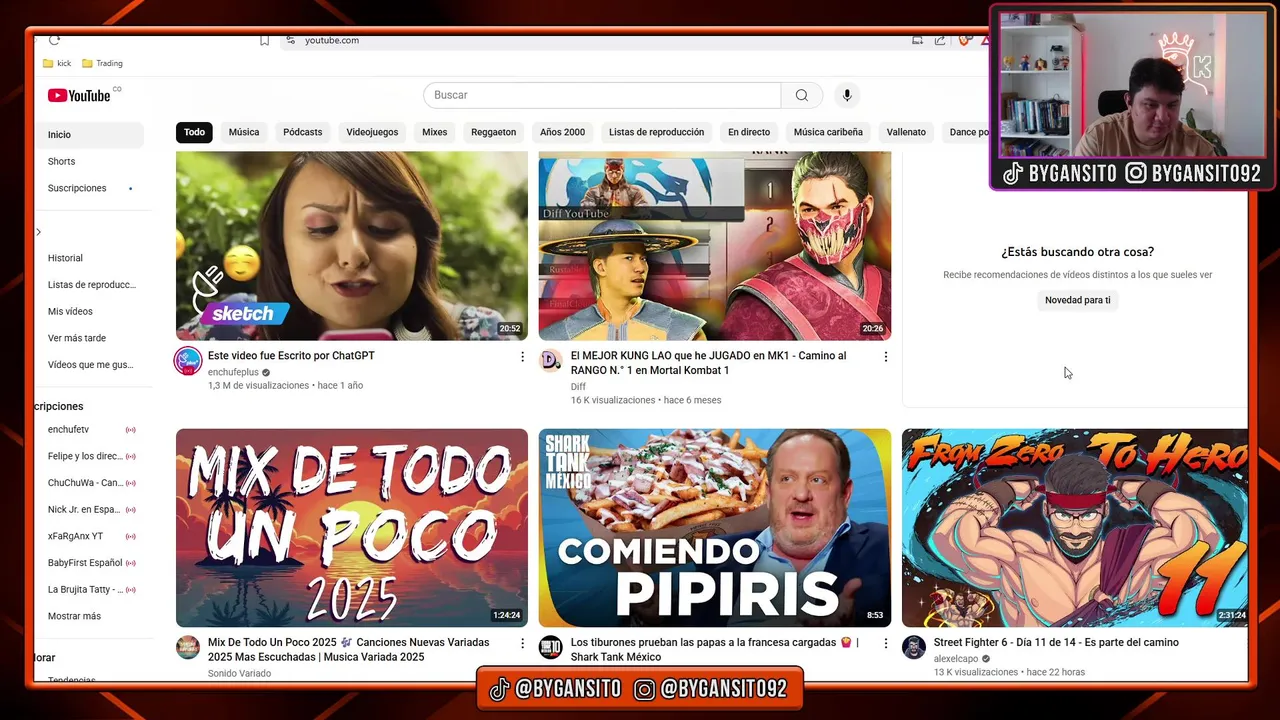This screenshot has height=720, width=1280.
Task: Play Mix De Todo Un Poco thumbnail
Action: pyautogui.click(x=352, y=528)
